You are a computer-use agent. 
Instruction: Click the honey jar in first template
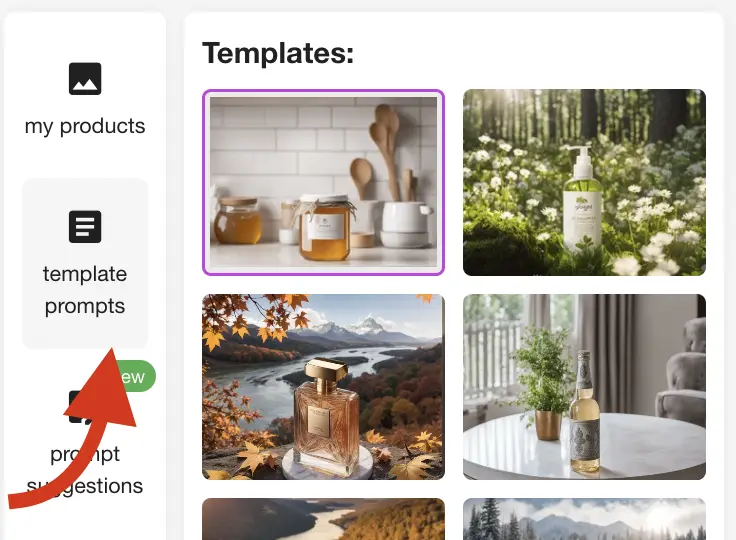(325, 228)
